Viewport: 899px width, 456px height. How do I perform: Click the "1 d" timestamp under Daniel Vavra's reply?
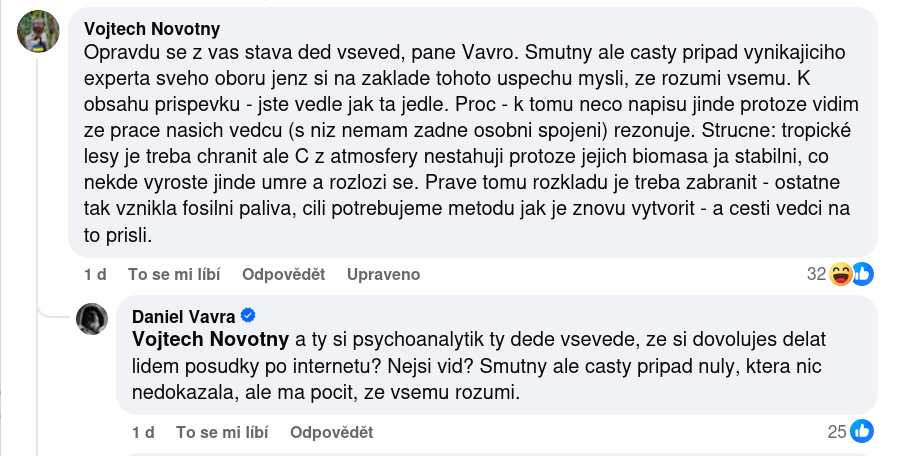pos(143,432)
